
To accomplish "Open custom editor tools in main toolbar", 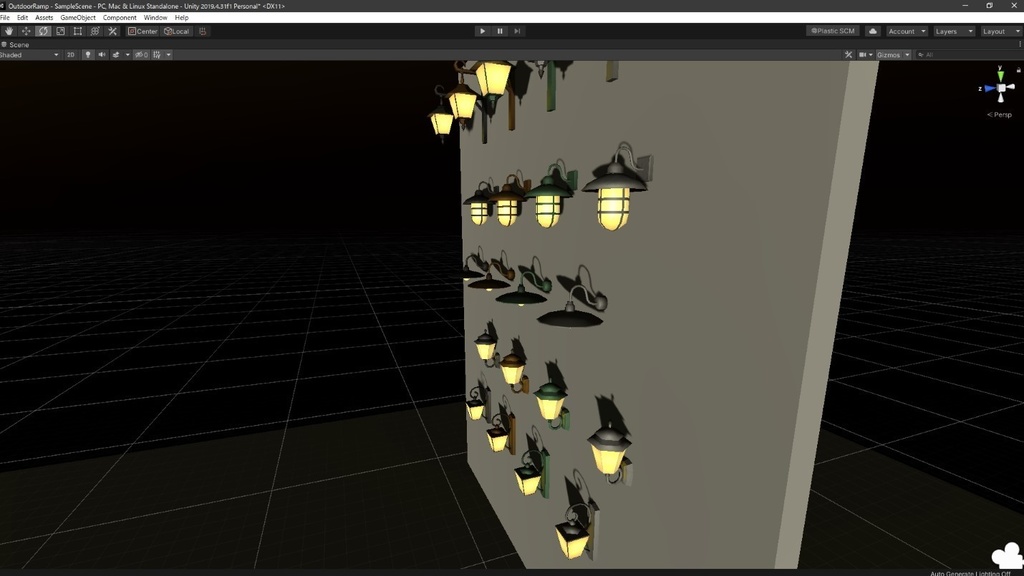I will [x=112, y=31].
